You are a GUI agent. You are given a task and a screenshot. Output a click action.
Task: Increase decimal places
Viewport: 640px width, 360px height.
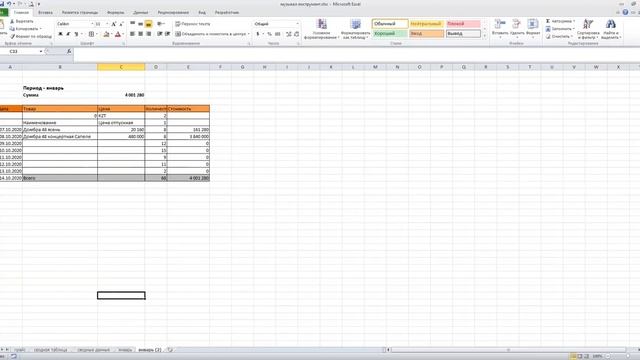[289, 34]
